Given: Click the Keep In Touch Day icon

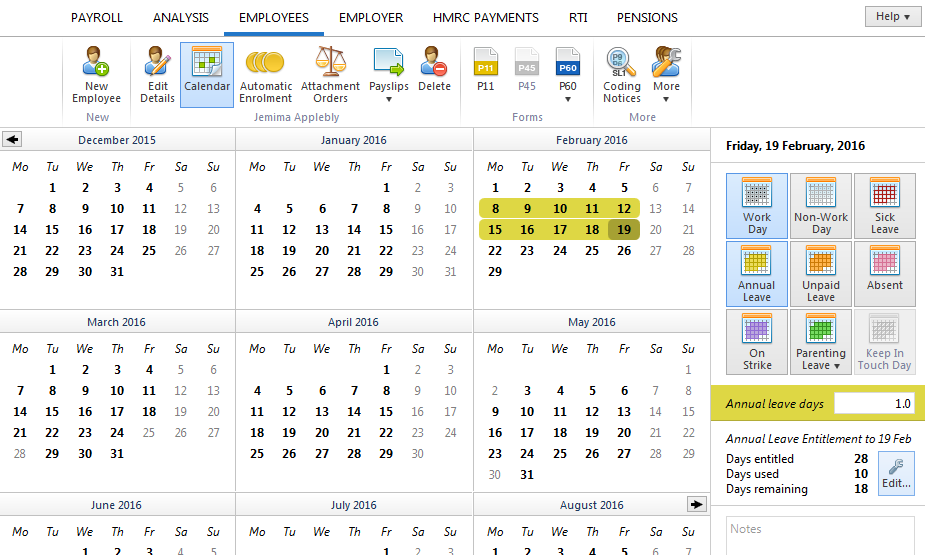Looking at the screenshot, I should (884, 329).
